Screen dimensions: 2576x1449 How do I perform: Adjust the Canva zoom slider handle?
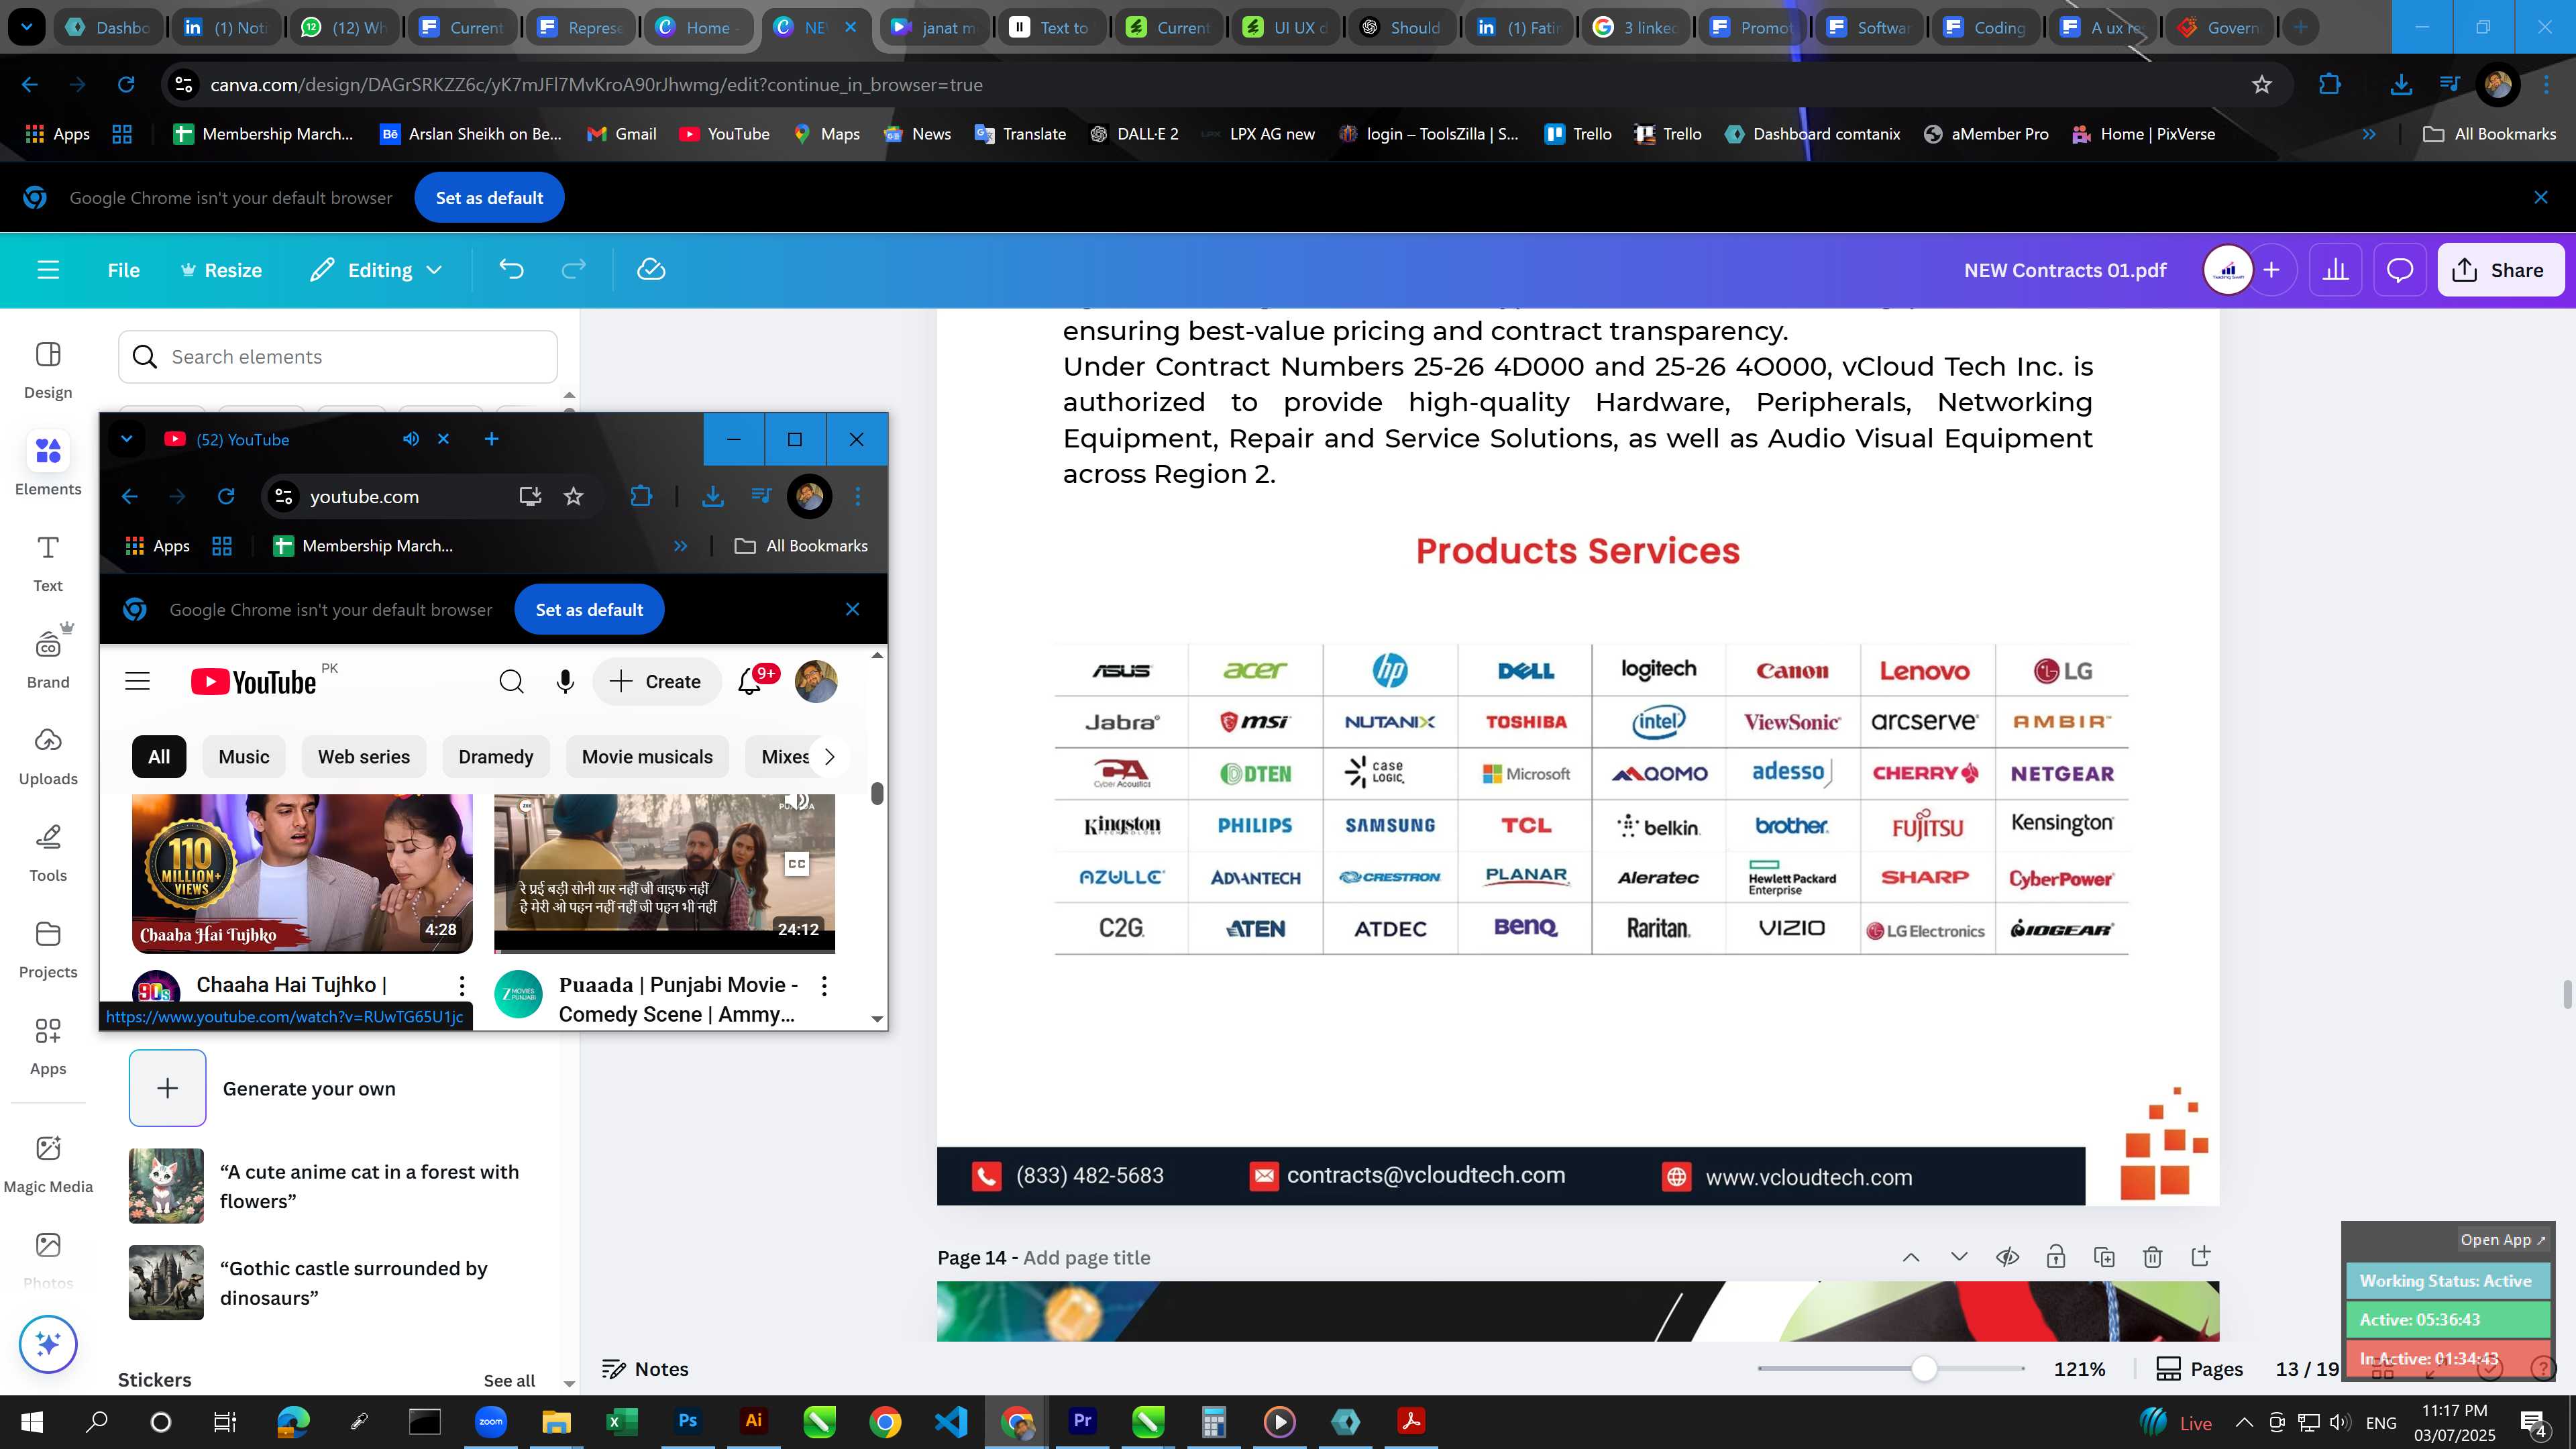coord(1924,1369)
